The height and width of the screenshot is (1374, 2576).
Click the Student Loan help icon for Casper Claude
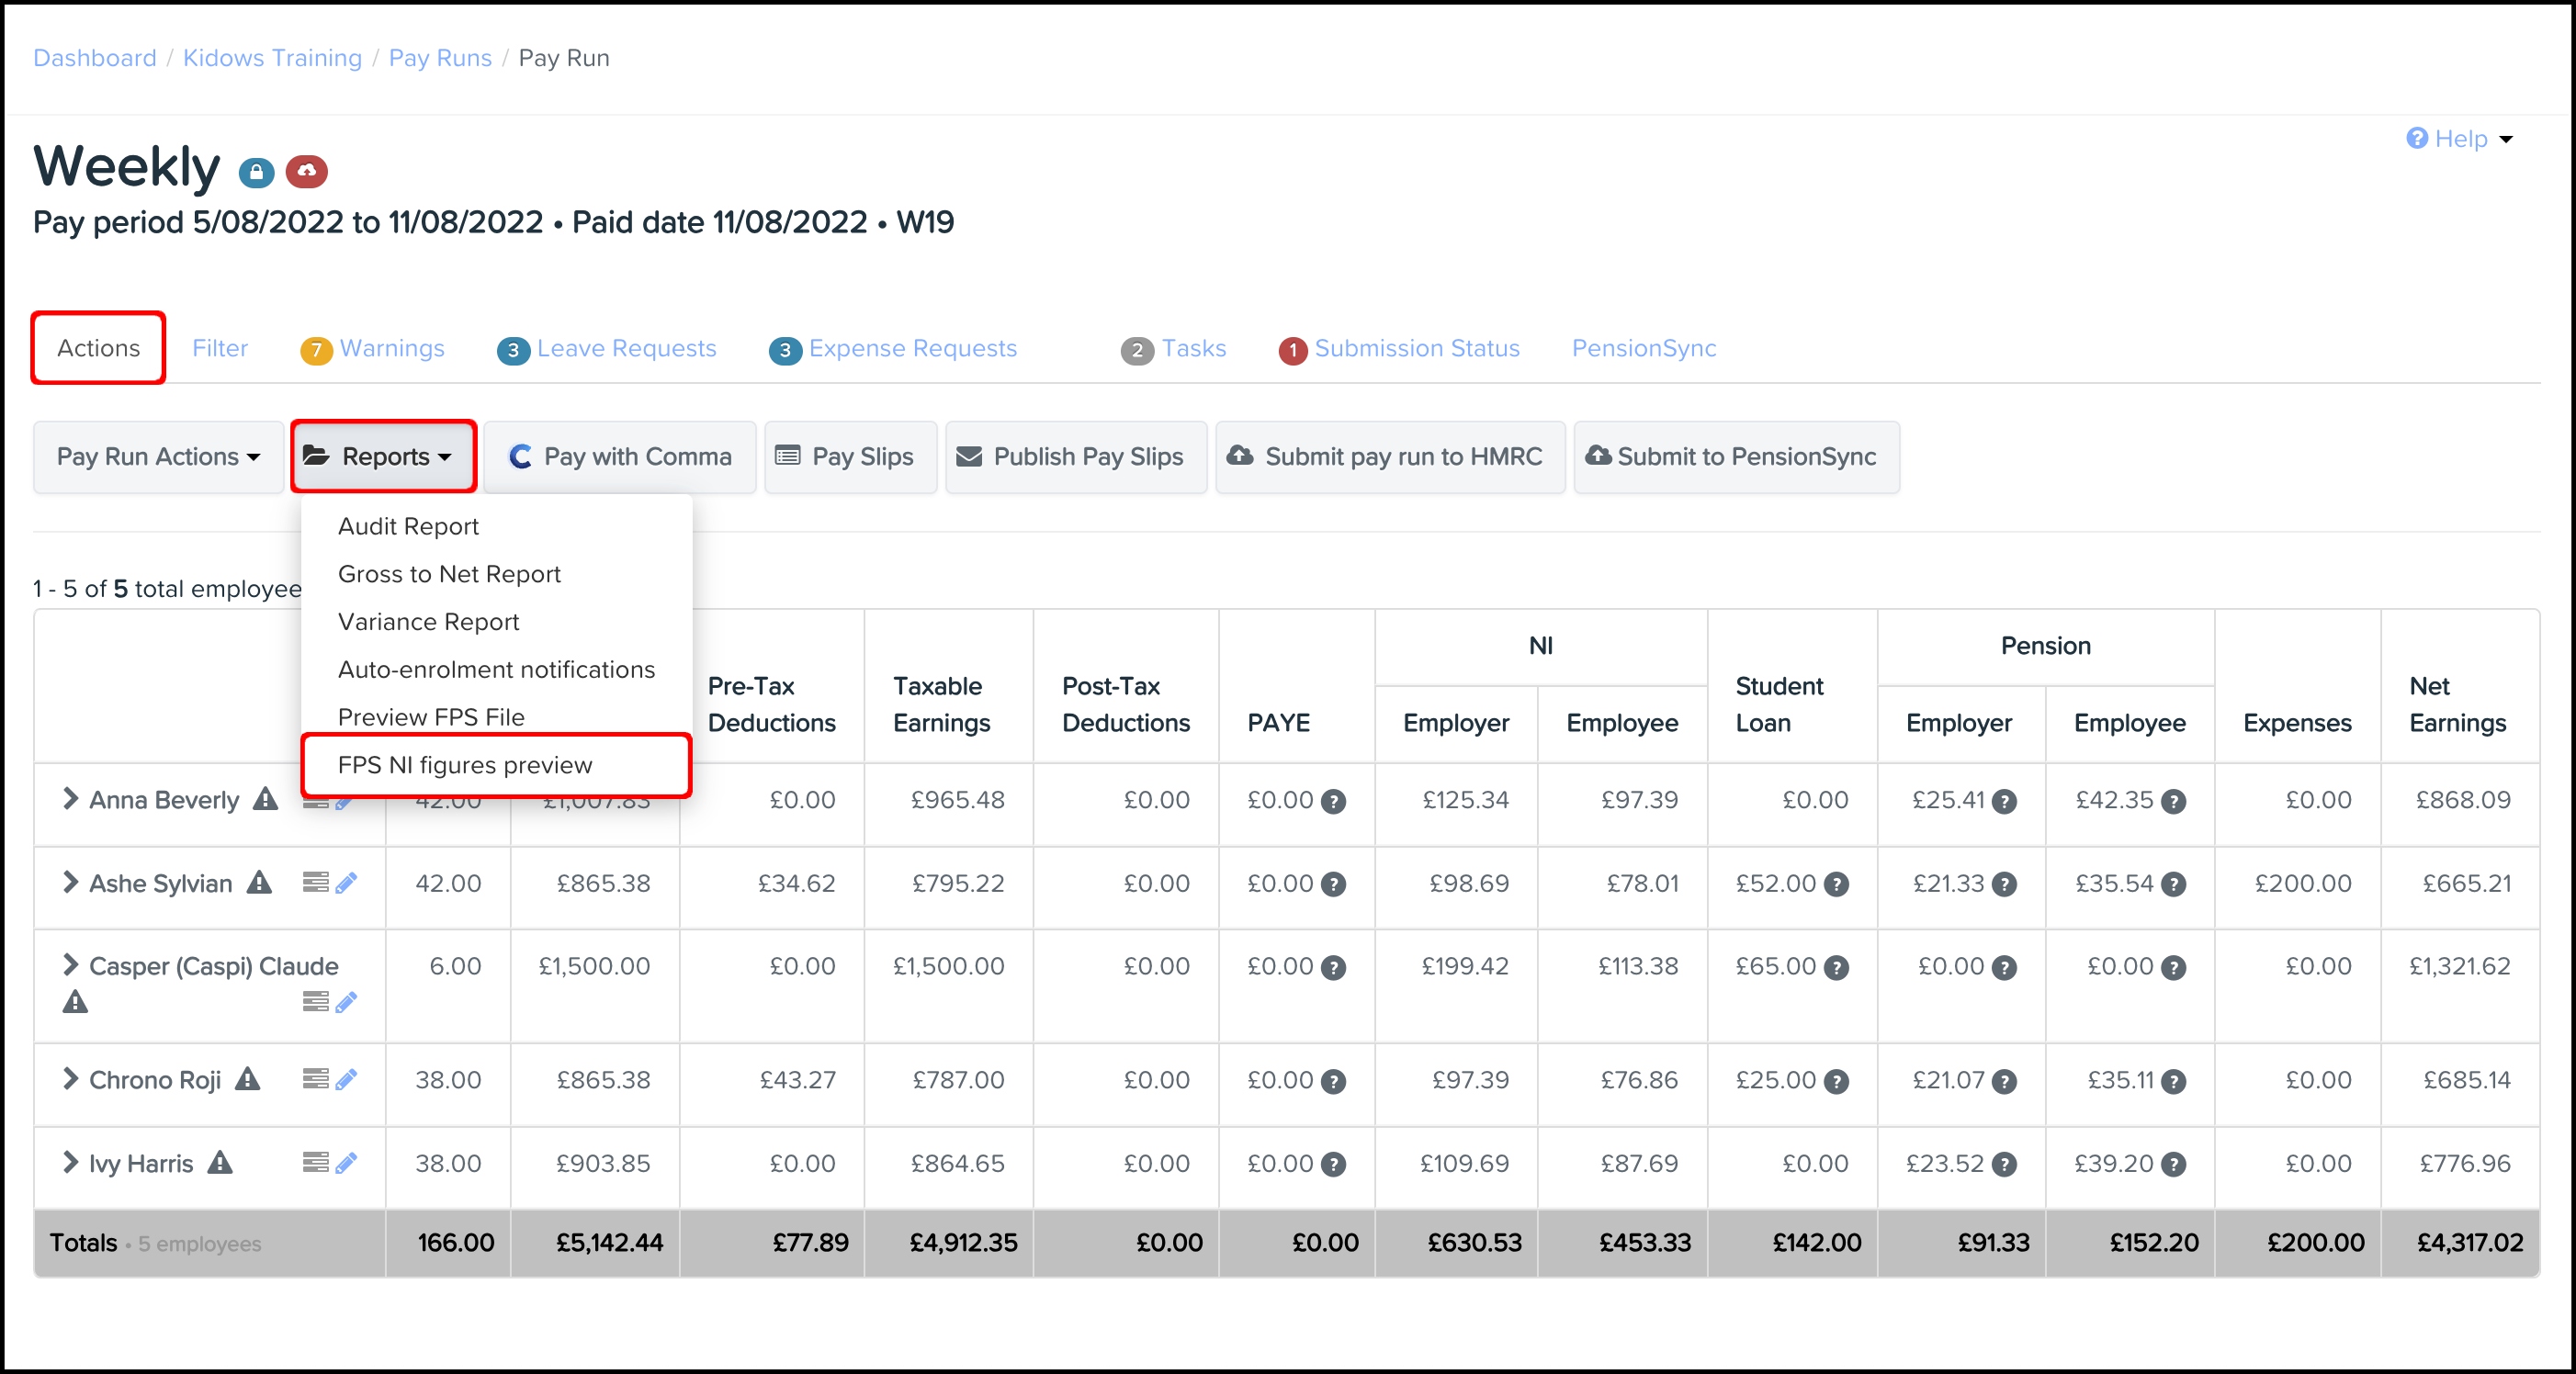click(1836, 968)
